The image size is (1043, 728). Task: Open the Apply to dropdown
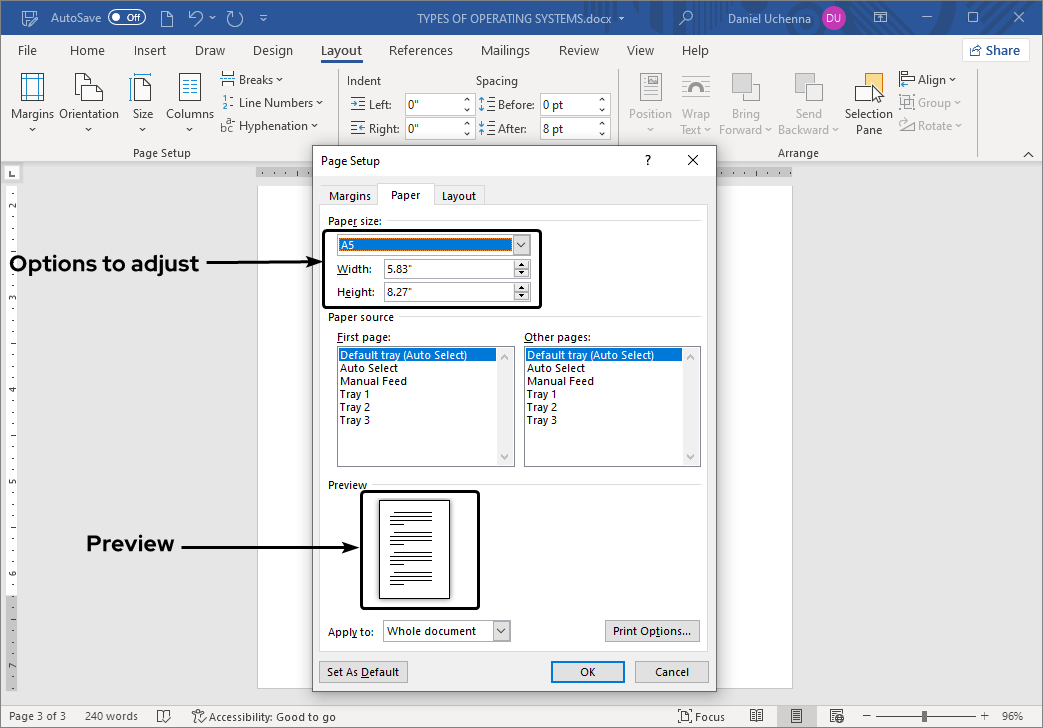click(x=501, y=631)
